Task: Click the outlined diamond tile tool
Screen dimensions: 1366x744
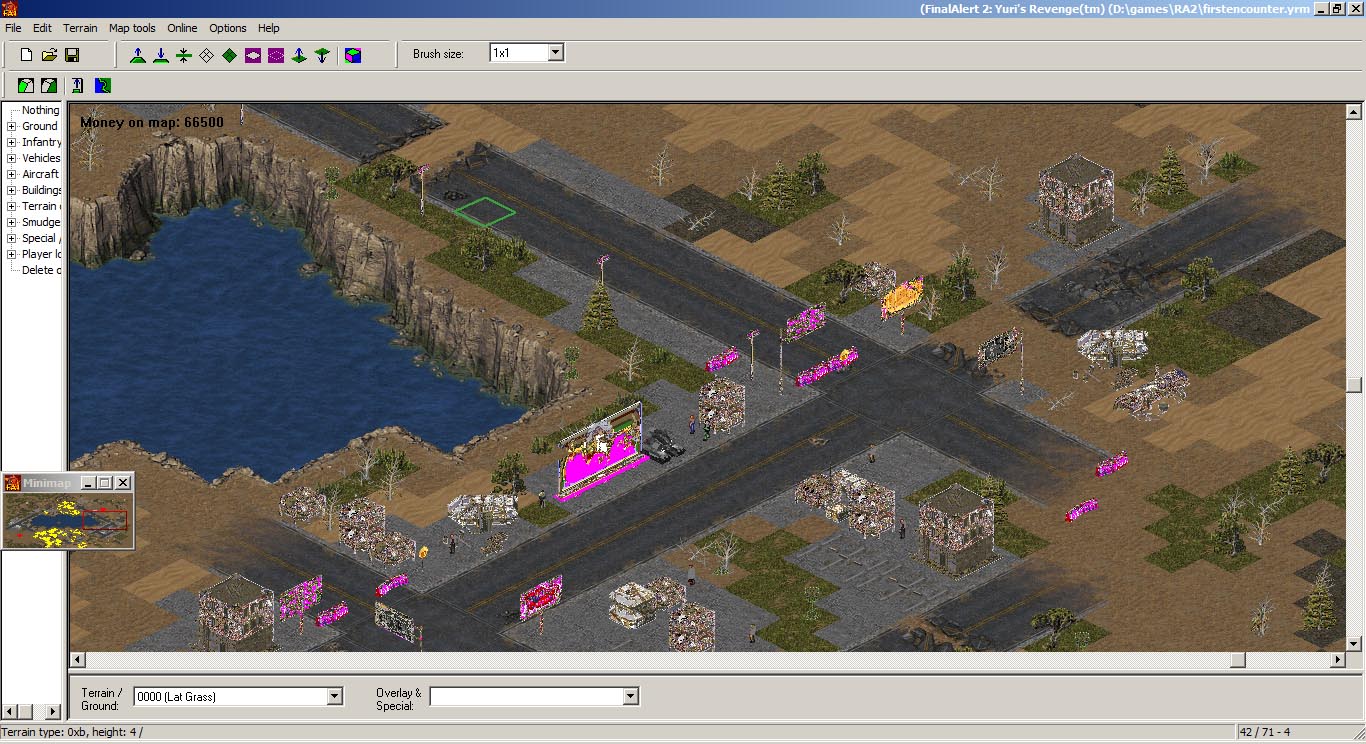Action: [206, 55]
